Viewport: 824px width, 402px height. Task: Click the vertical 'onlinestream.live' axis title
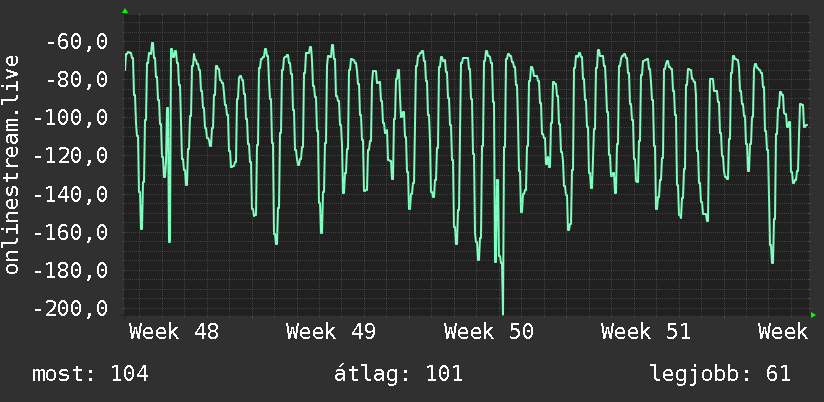tap(12, 164)
